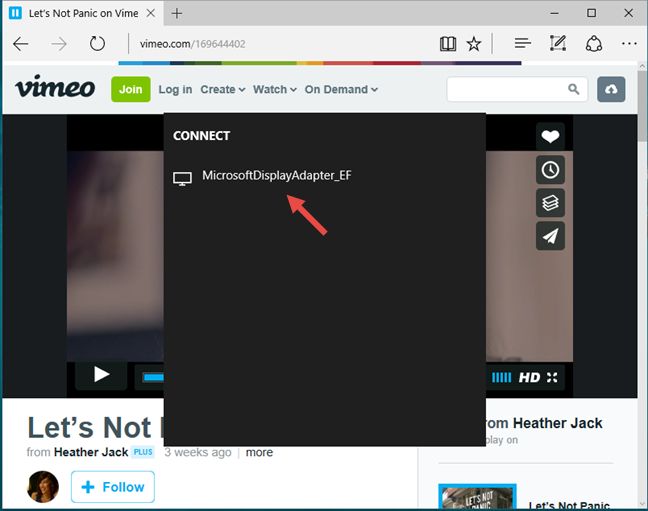Go back using the browser back arrow
This screenshot has height=511, width=648.
coord(20,43)
